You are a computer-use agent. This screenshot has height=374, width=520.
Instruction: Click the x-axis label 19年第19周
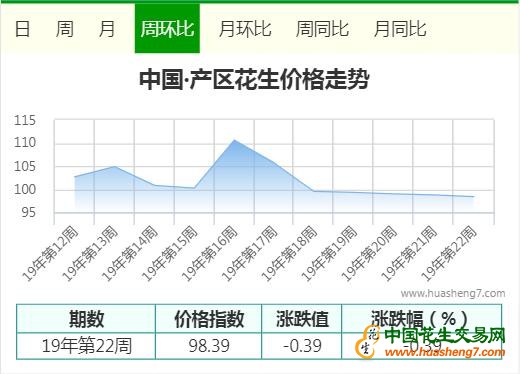(x=329, y=253)
